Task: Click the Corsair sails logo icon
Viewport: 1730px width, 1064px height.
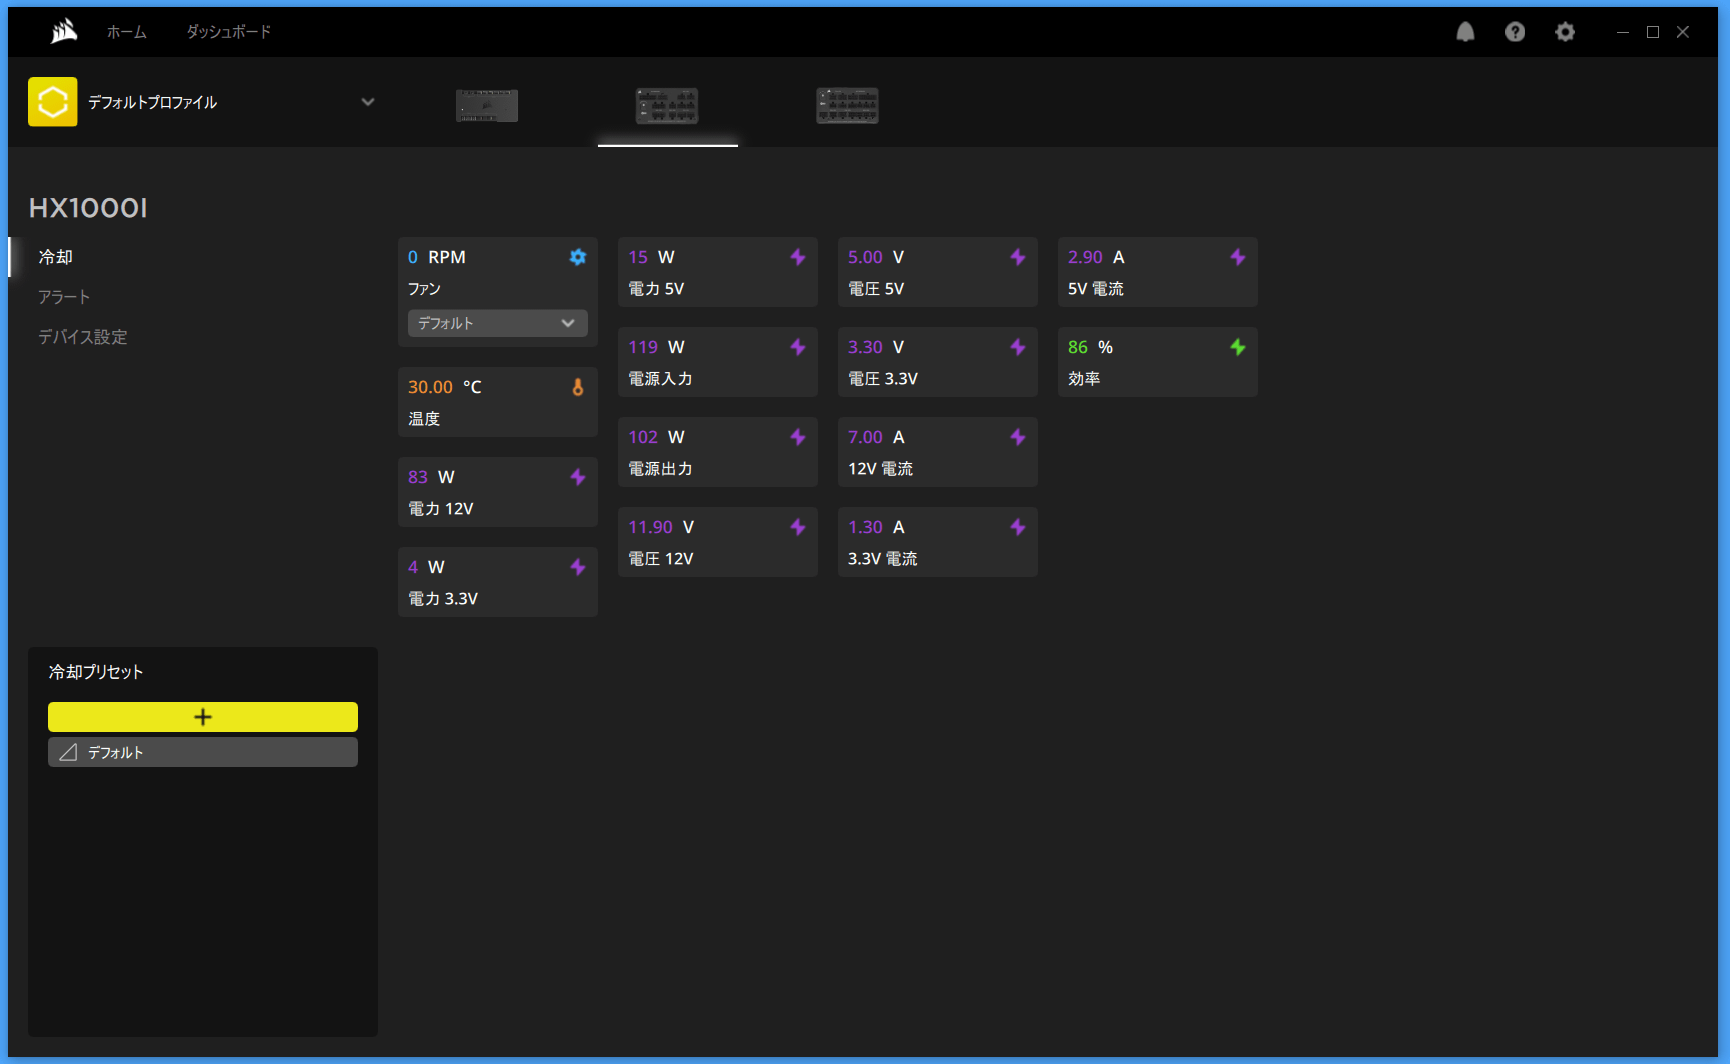Action: click(x=64, y=32)
